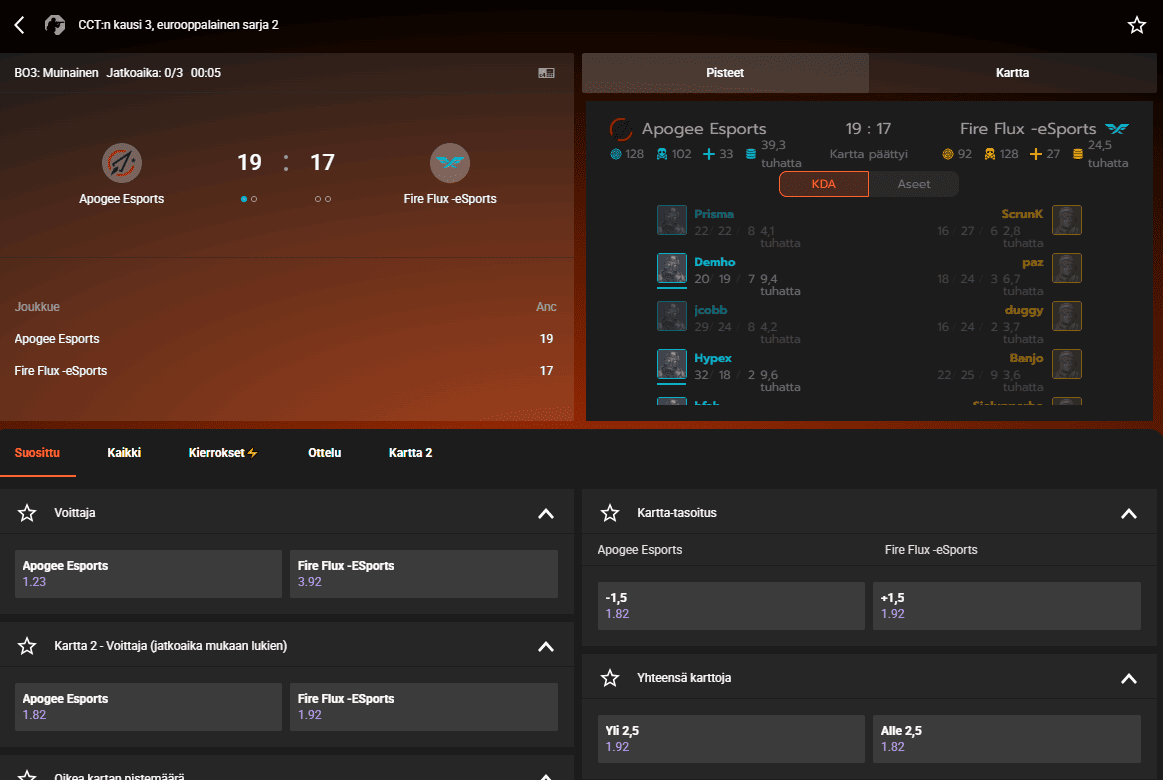
Task: Click the BO3: Muinainen match status text
Action: 56,73
